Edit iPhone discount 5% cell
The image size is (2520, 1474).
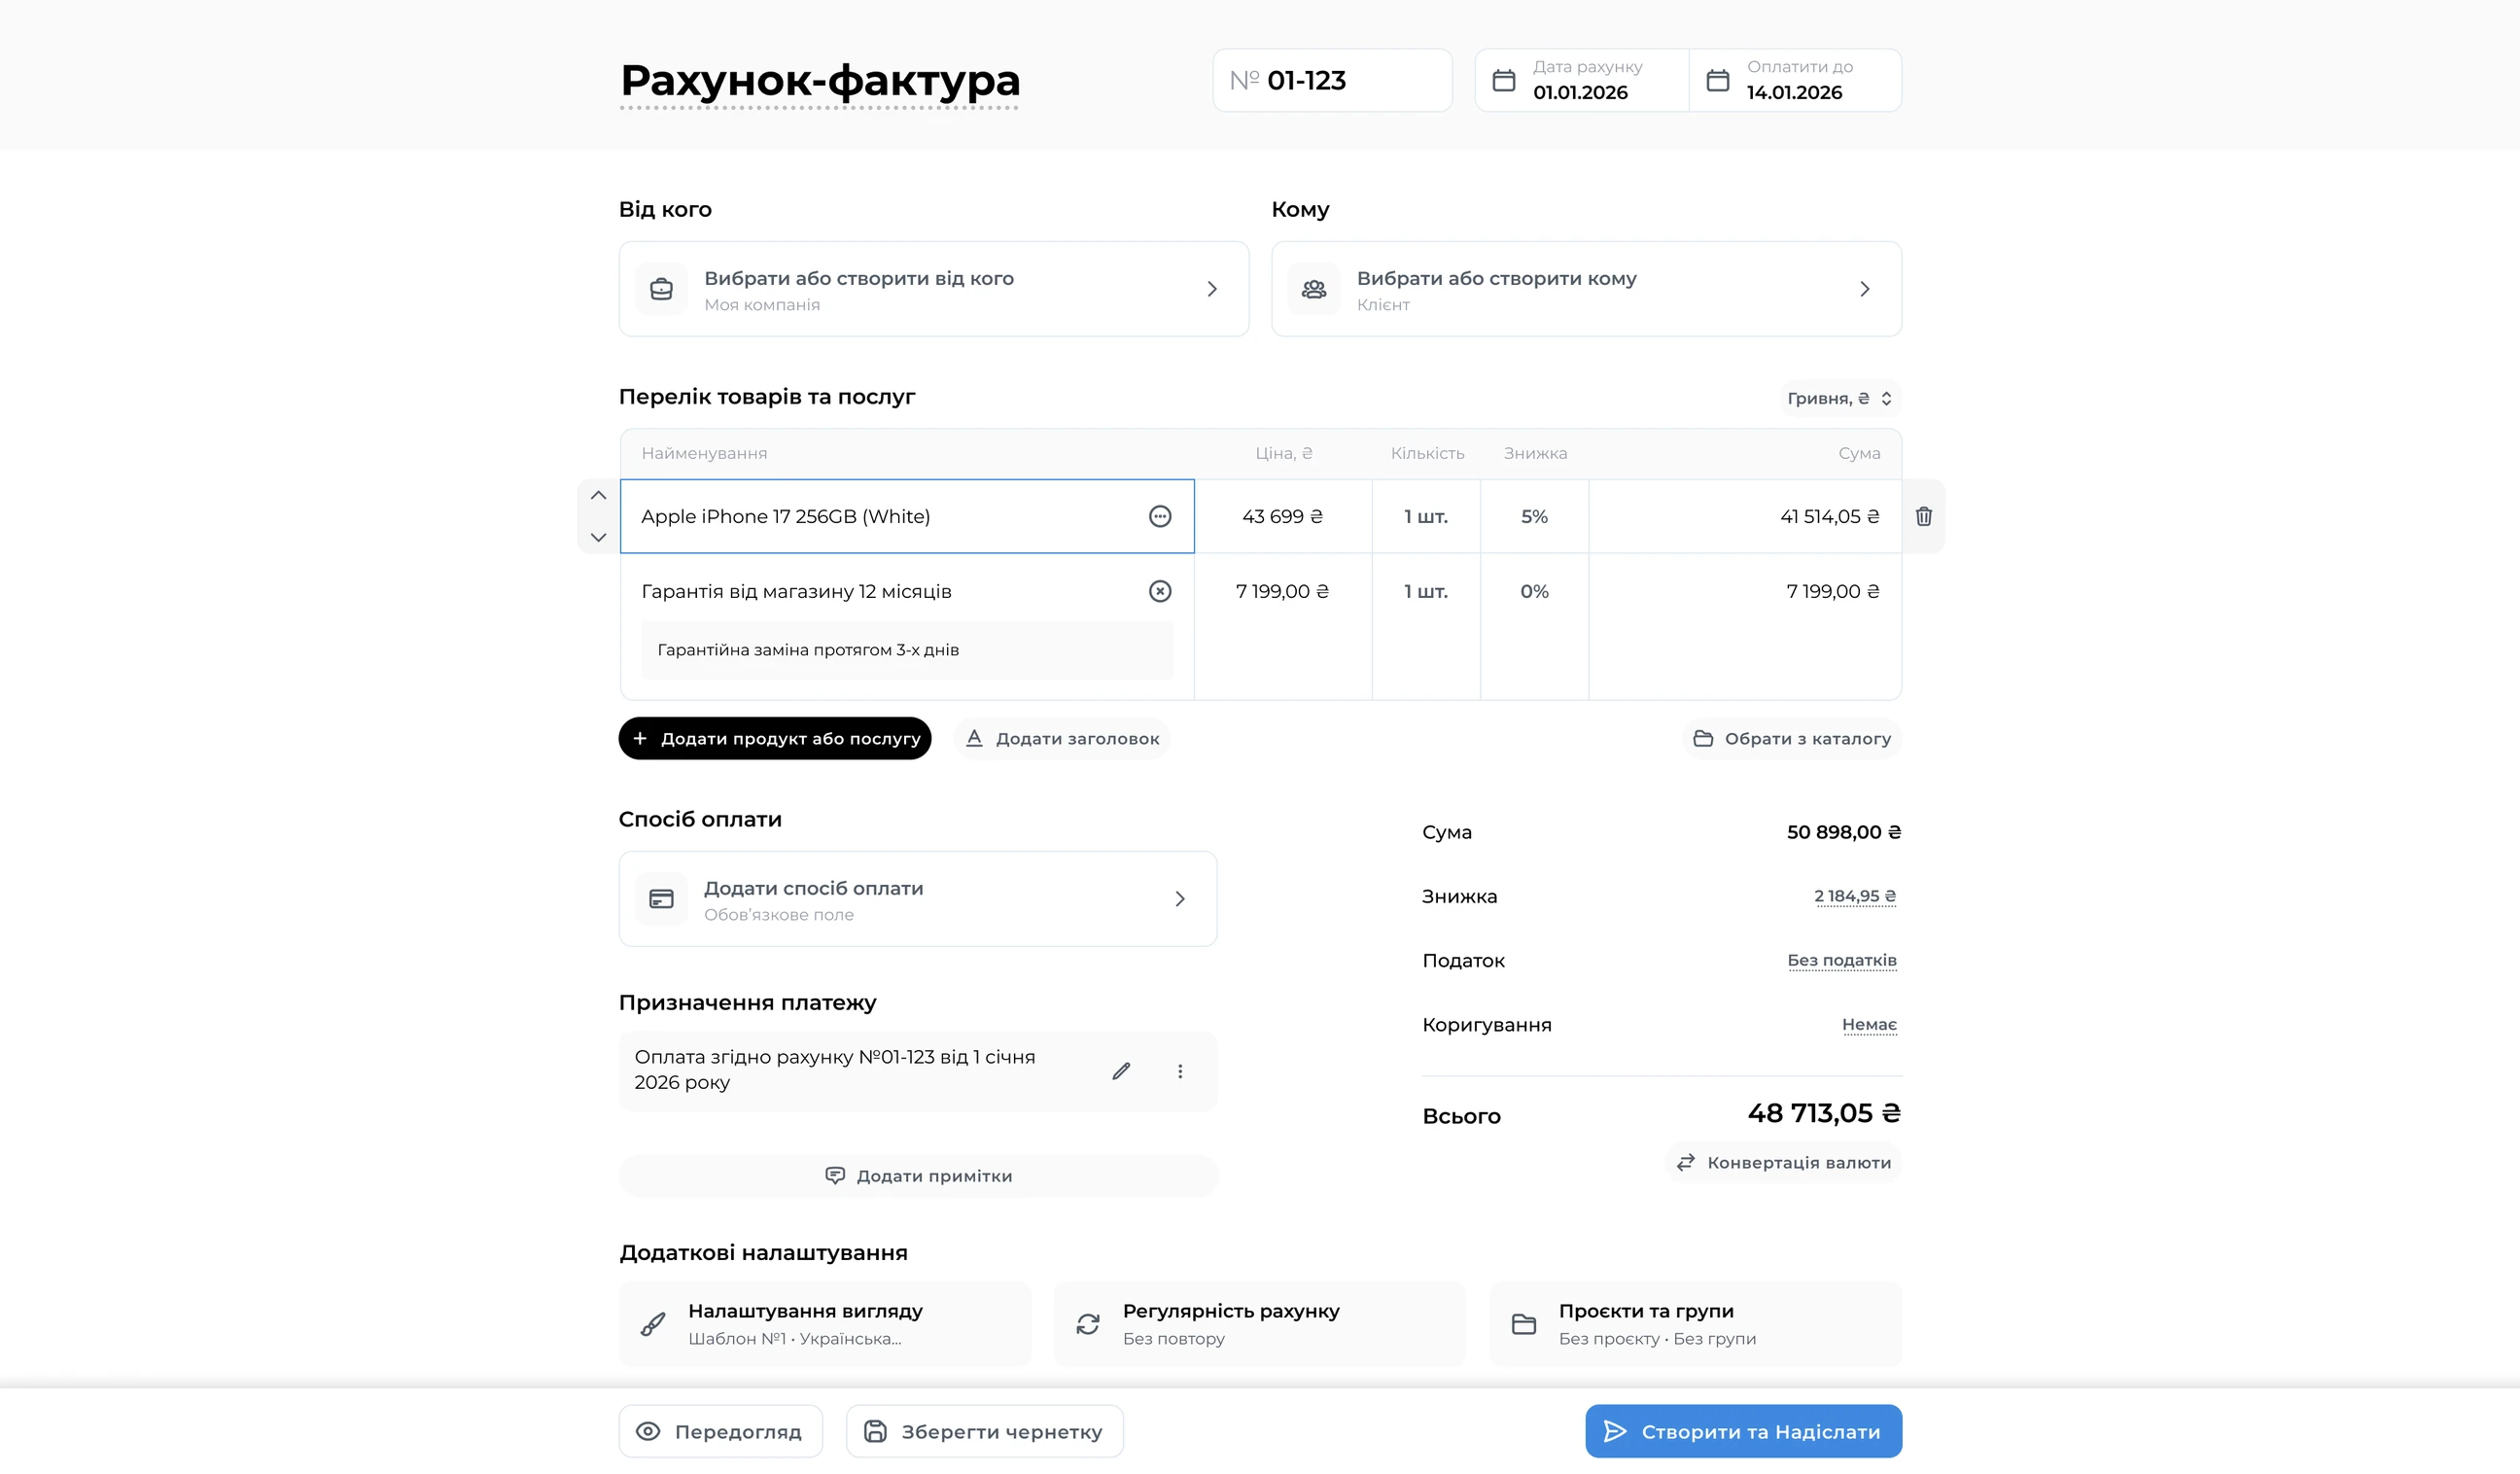point(1534,516)
